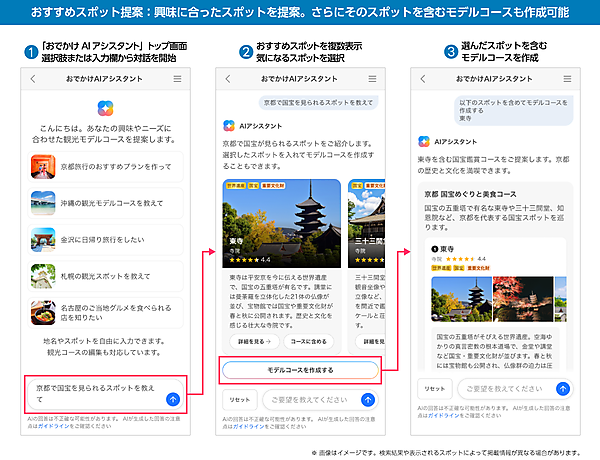Tap back arrow on first phone screen
Image resolution: width=600 pixels, height=460 pixels.
coord(37,77)
